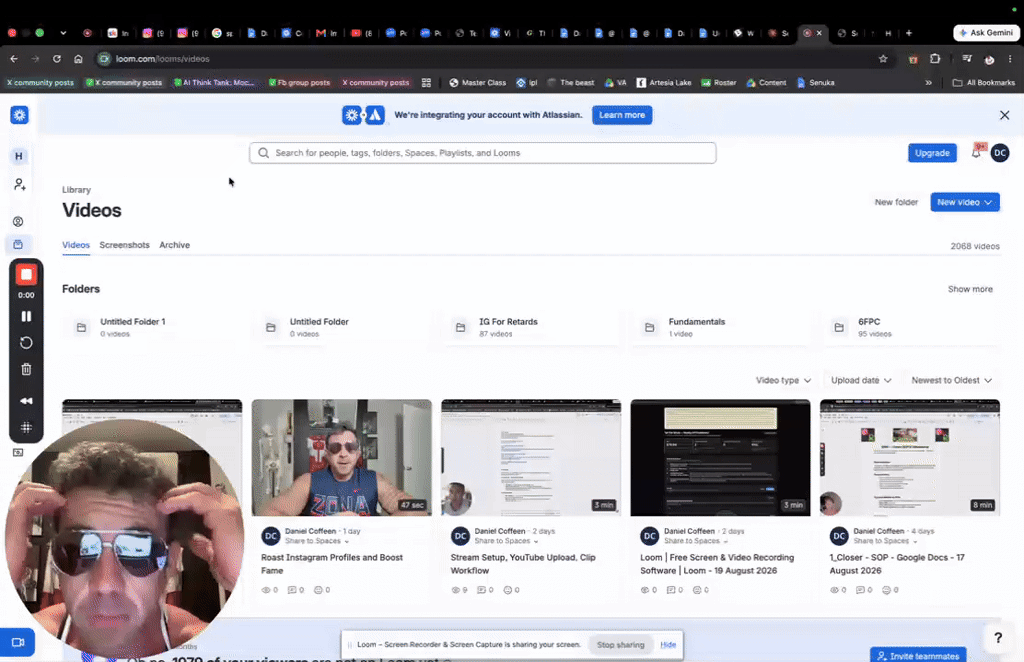Open the DC profile avatar menu

1000,153
